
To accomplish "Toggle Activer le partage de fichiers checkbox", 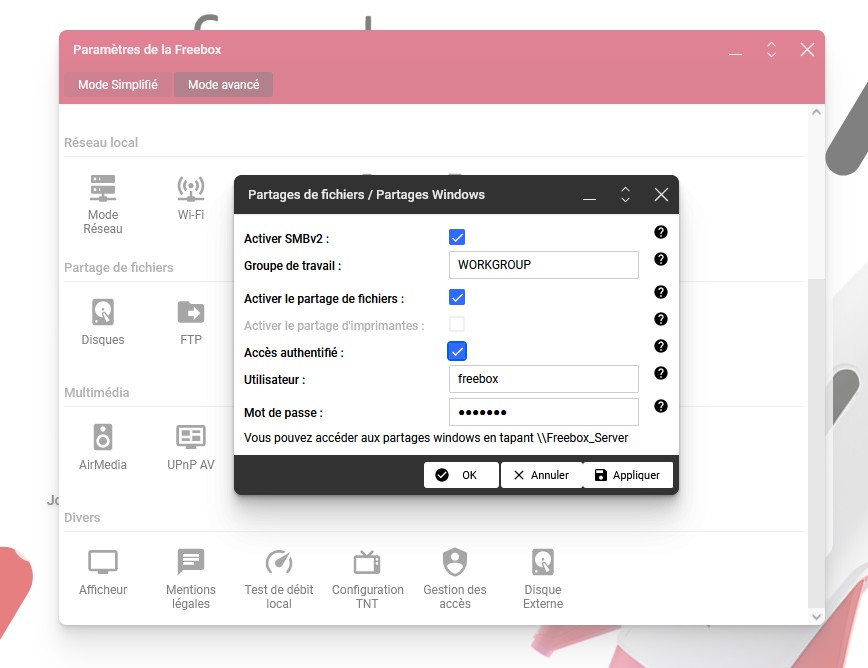I will tap(457, 297).
